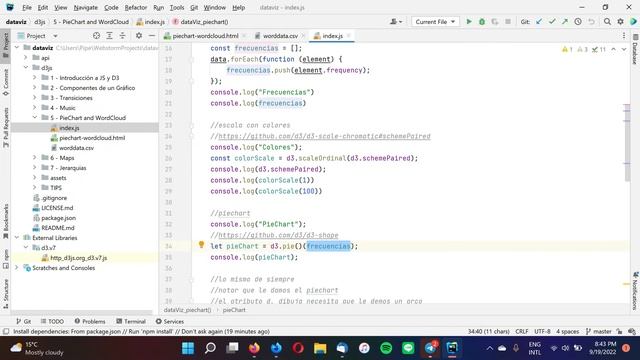Viewport: 640px width, 360px height.
Task: Click CRLF line separator in status bar
Action: click(522, 331)
